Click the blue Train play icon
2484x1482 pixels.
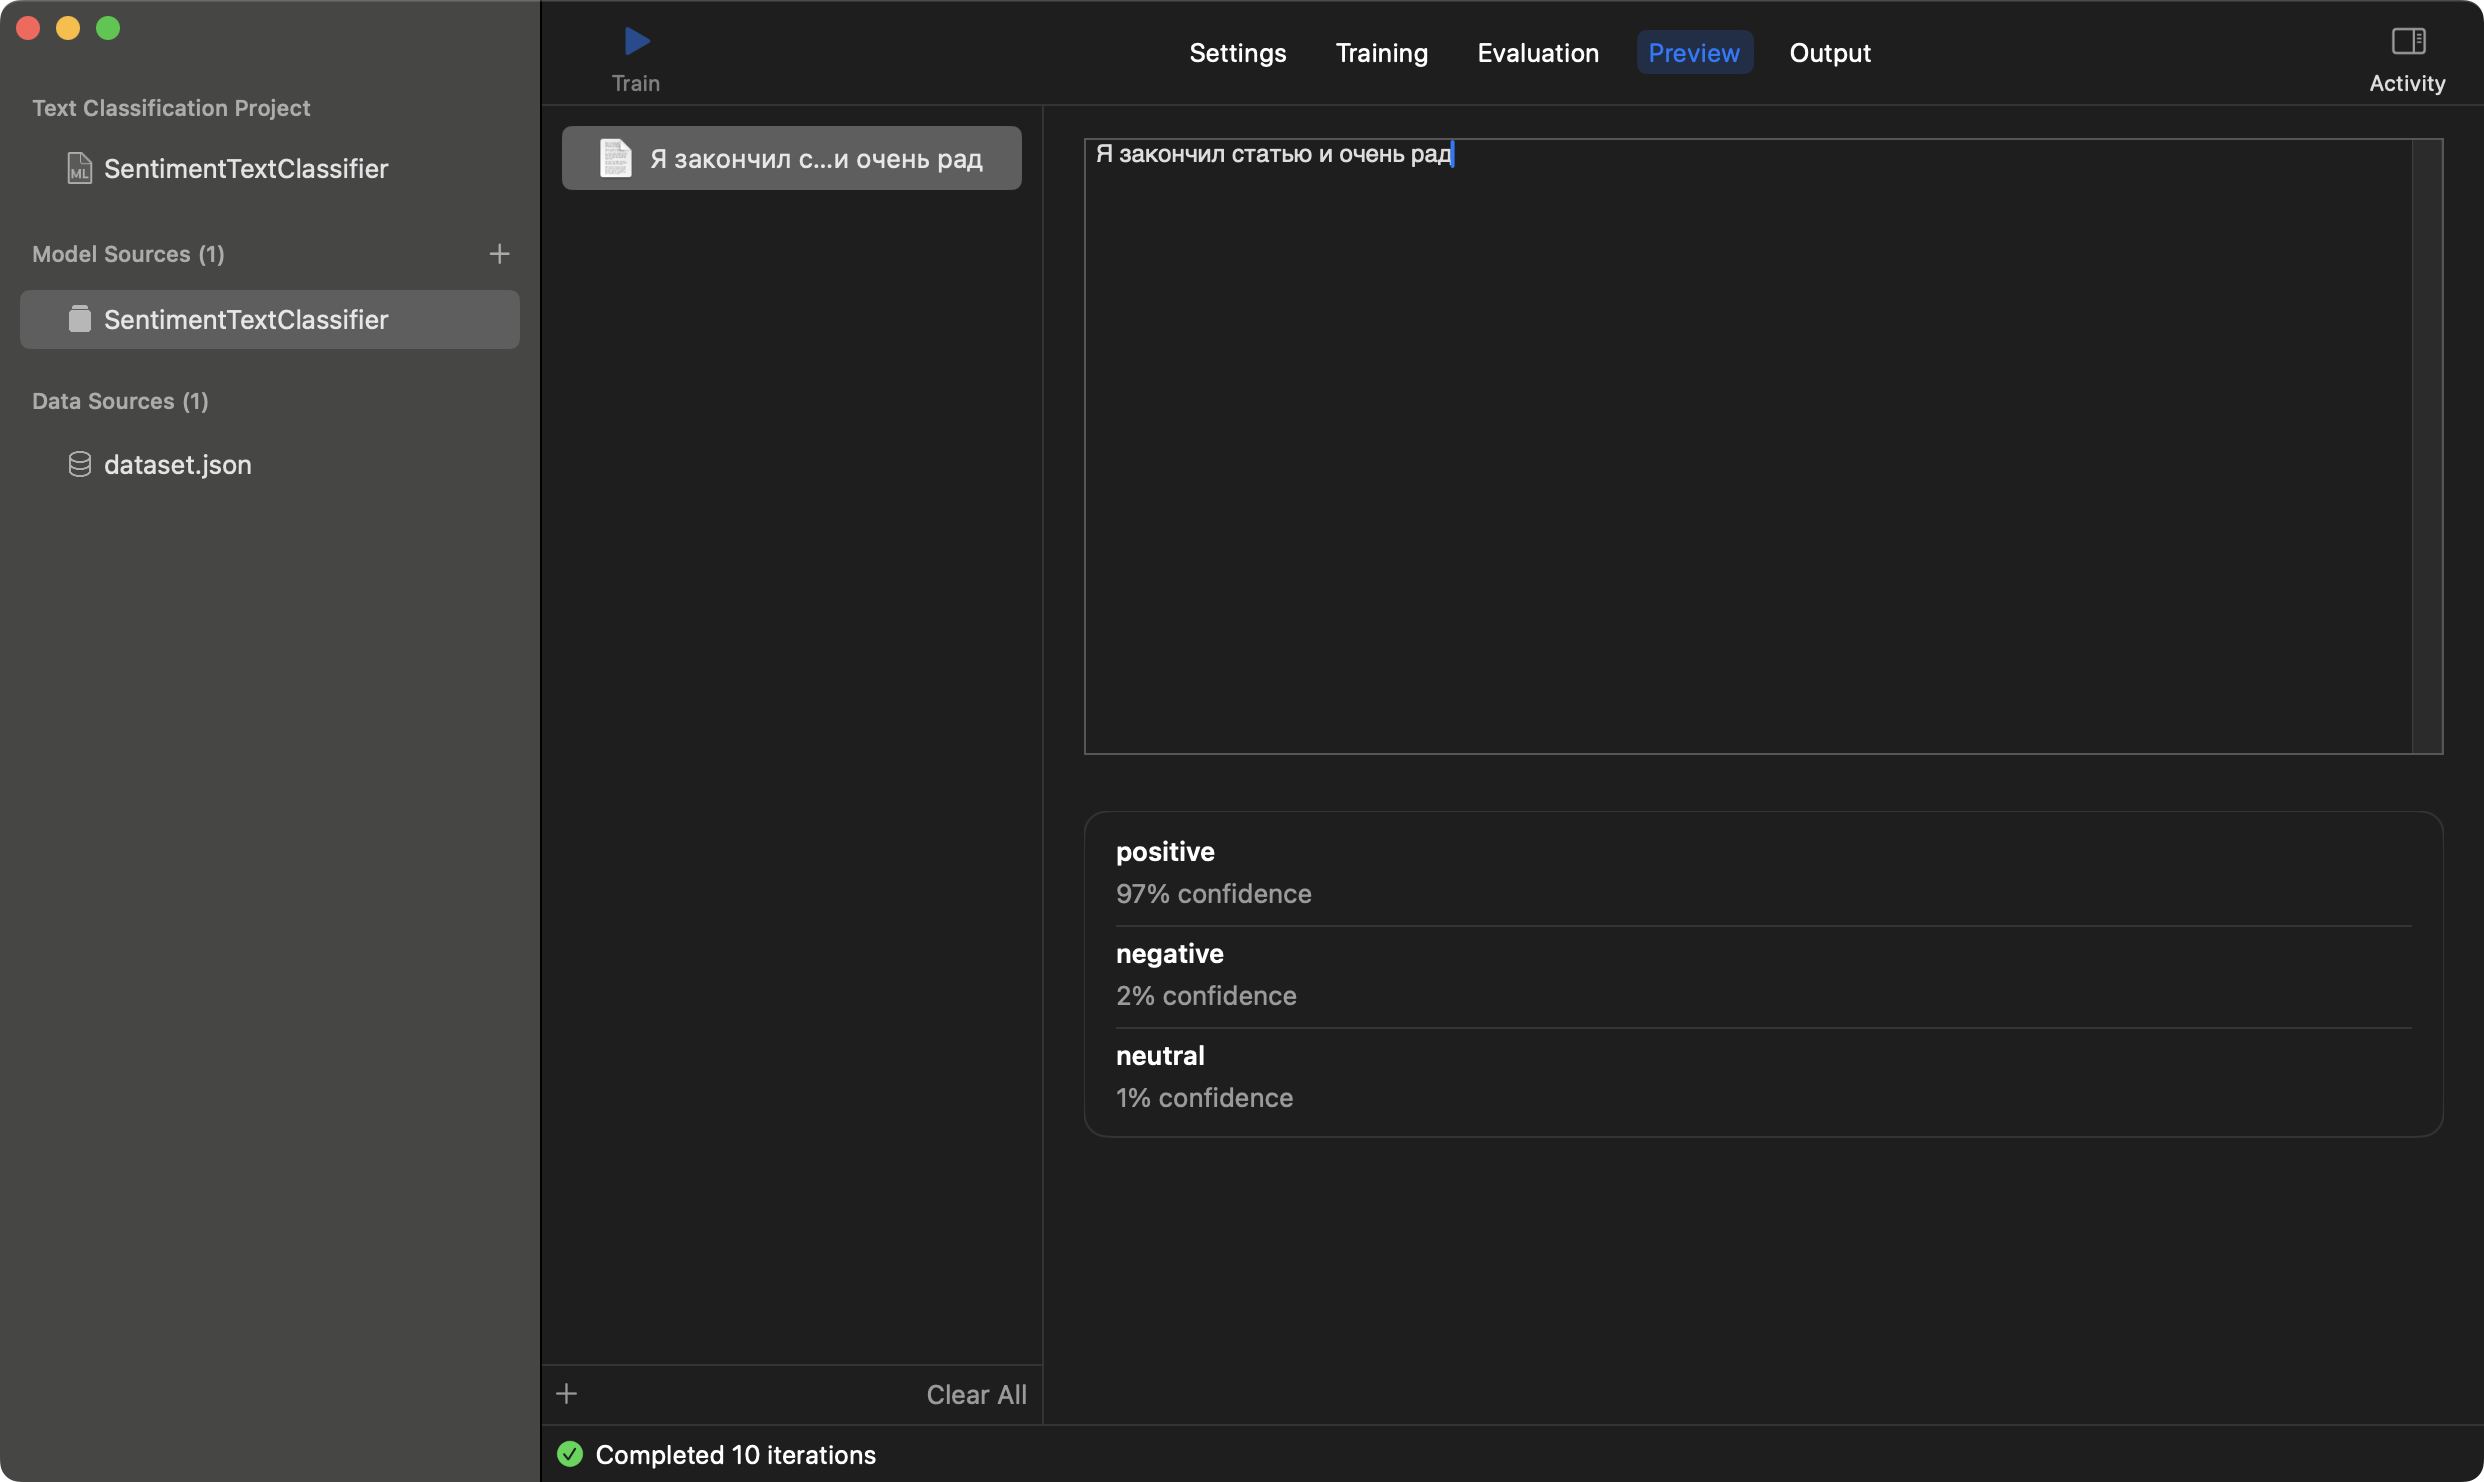[x=637, y=41]
